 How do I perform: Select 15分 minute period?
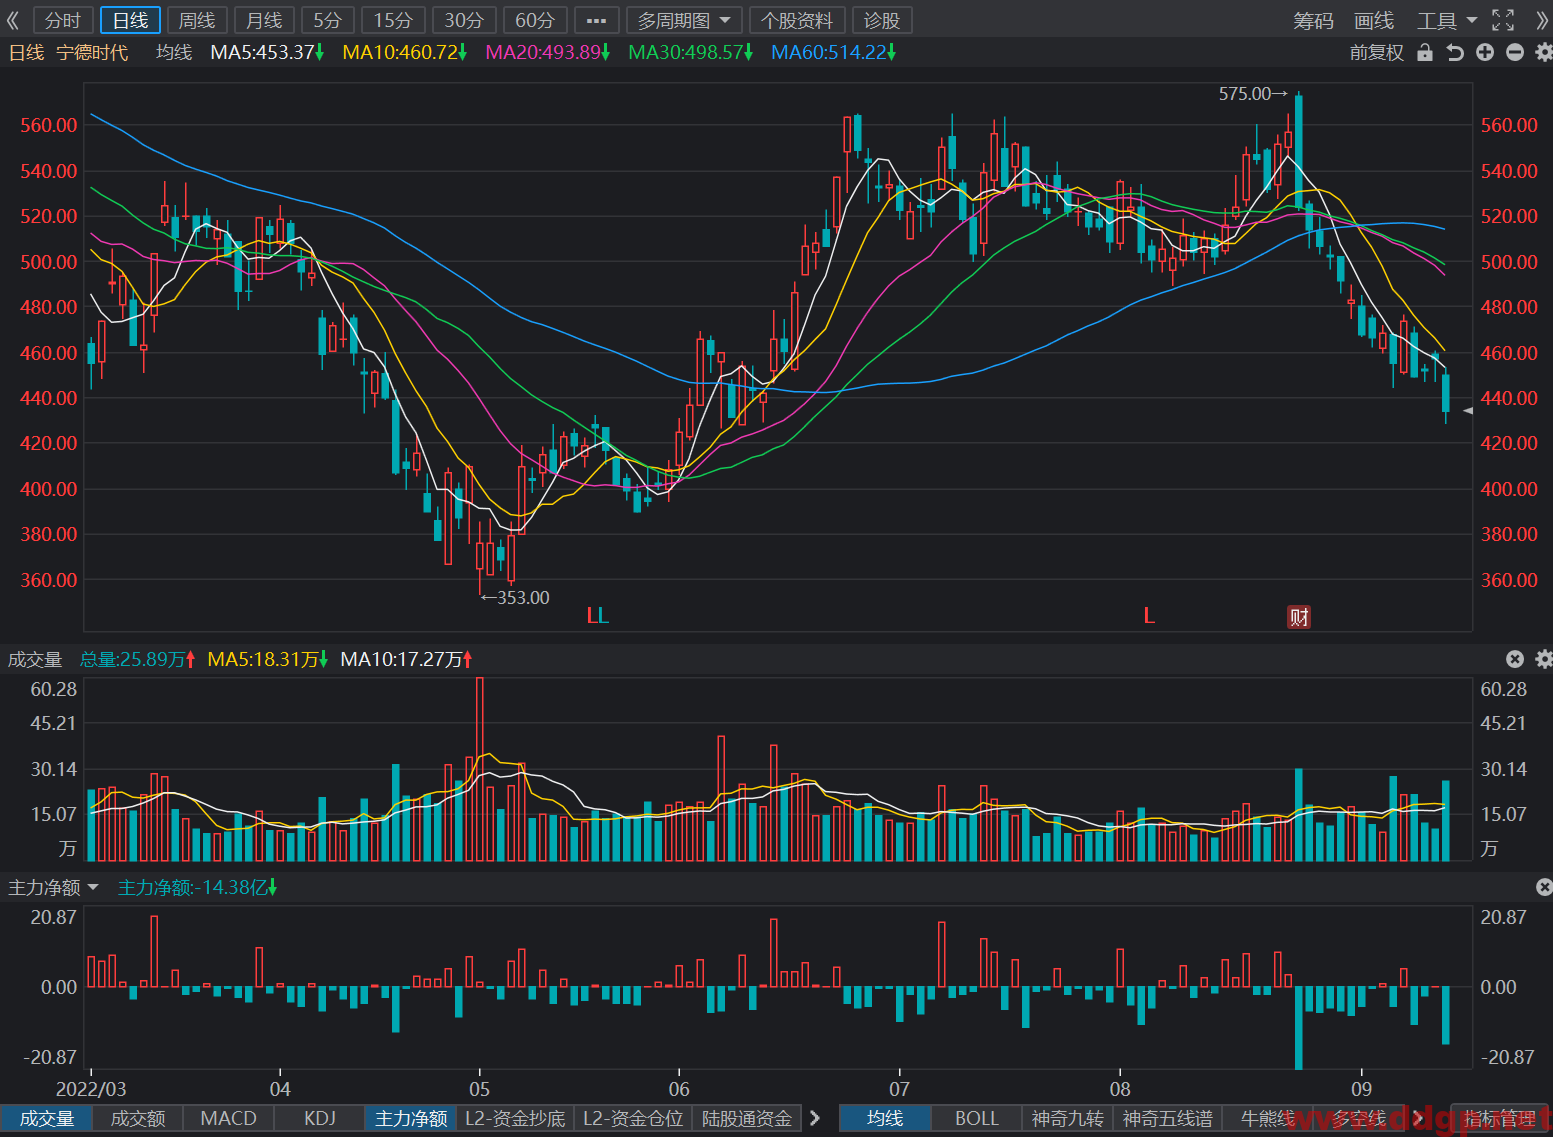(x=393, y=20)
